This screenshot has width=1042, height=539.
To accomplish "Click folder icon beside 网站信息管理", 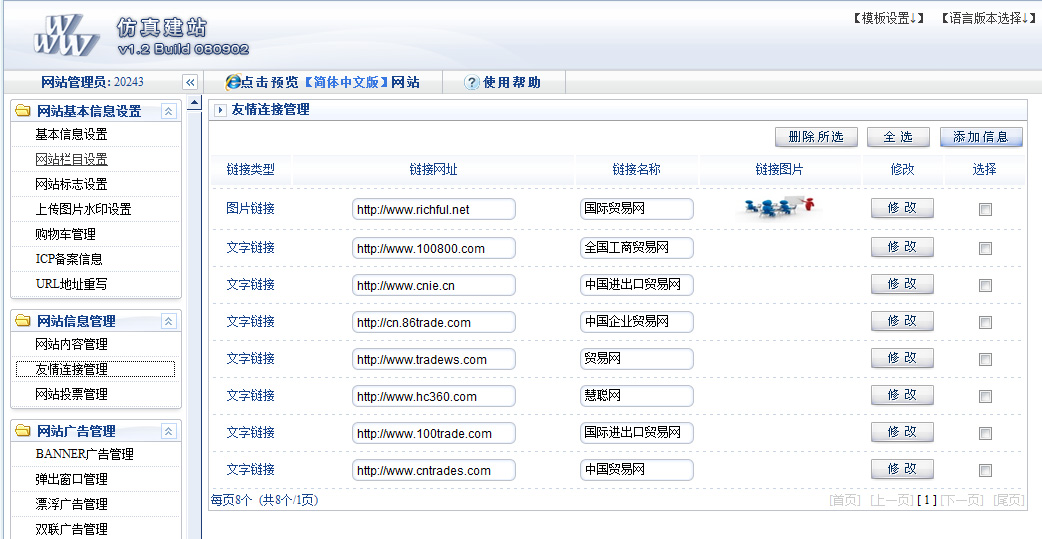I will pos(22,321).
